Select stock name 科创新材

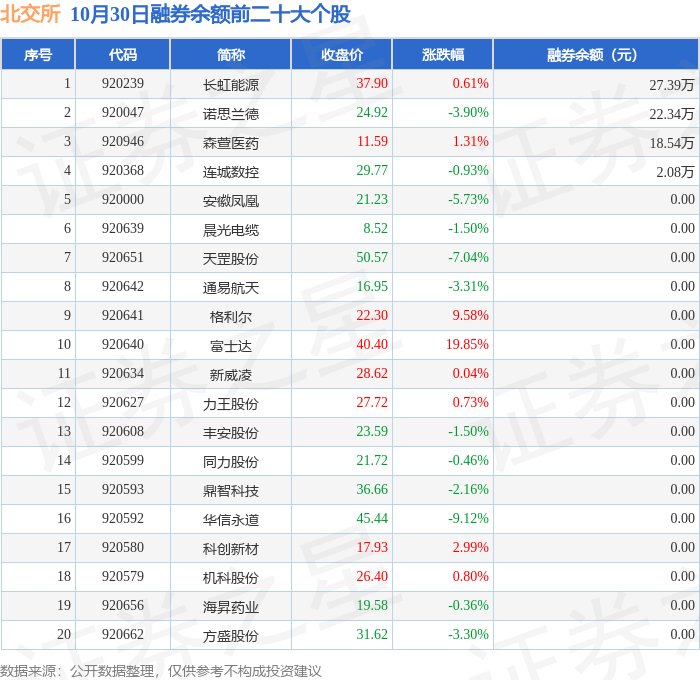[231, 549]
